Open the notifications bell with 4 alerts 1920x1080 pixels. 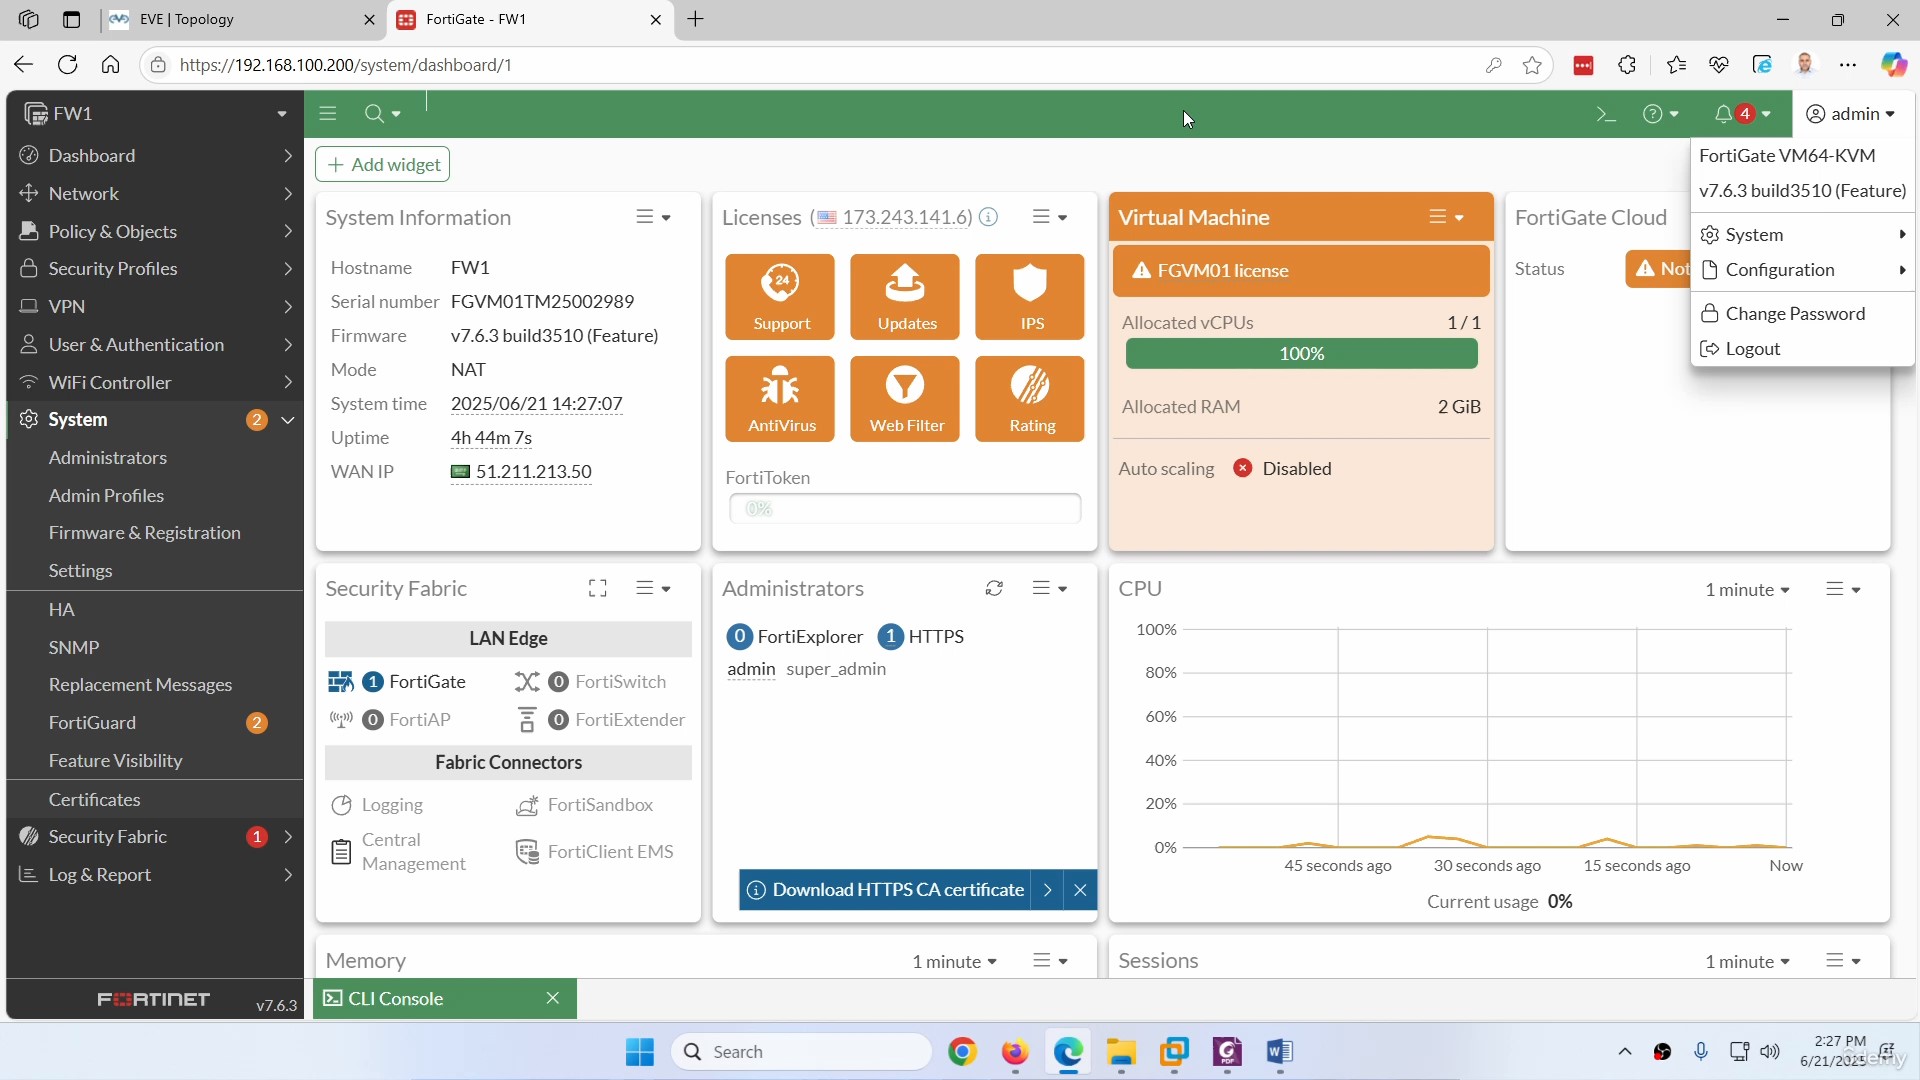[1742, 114]
